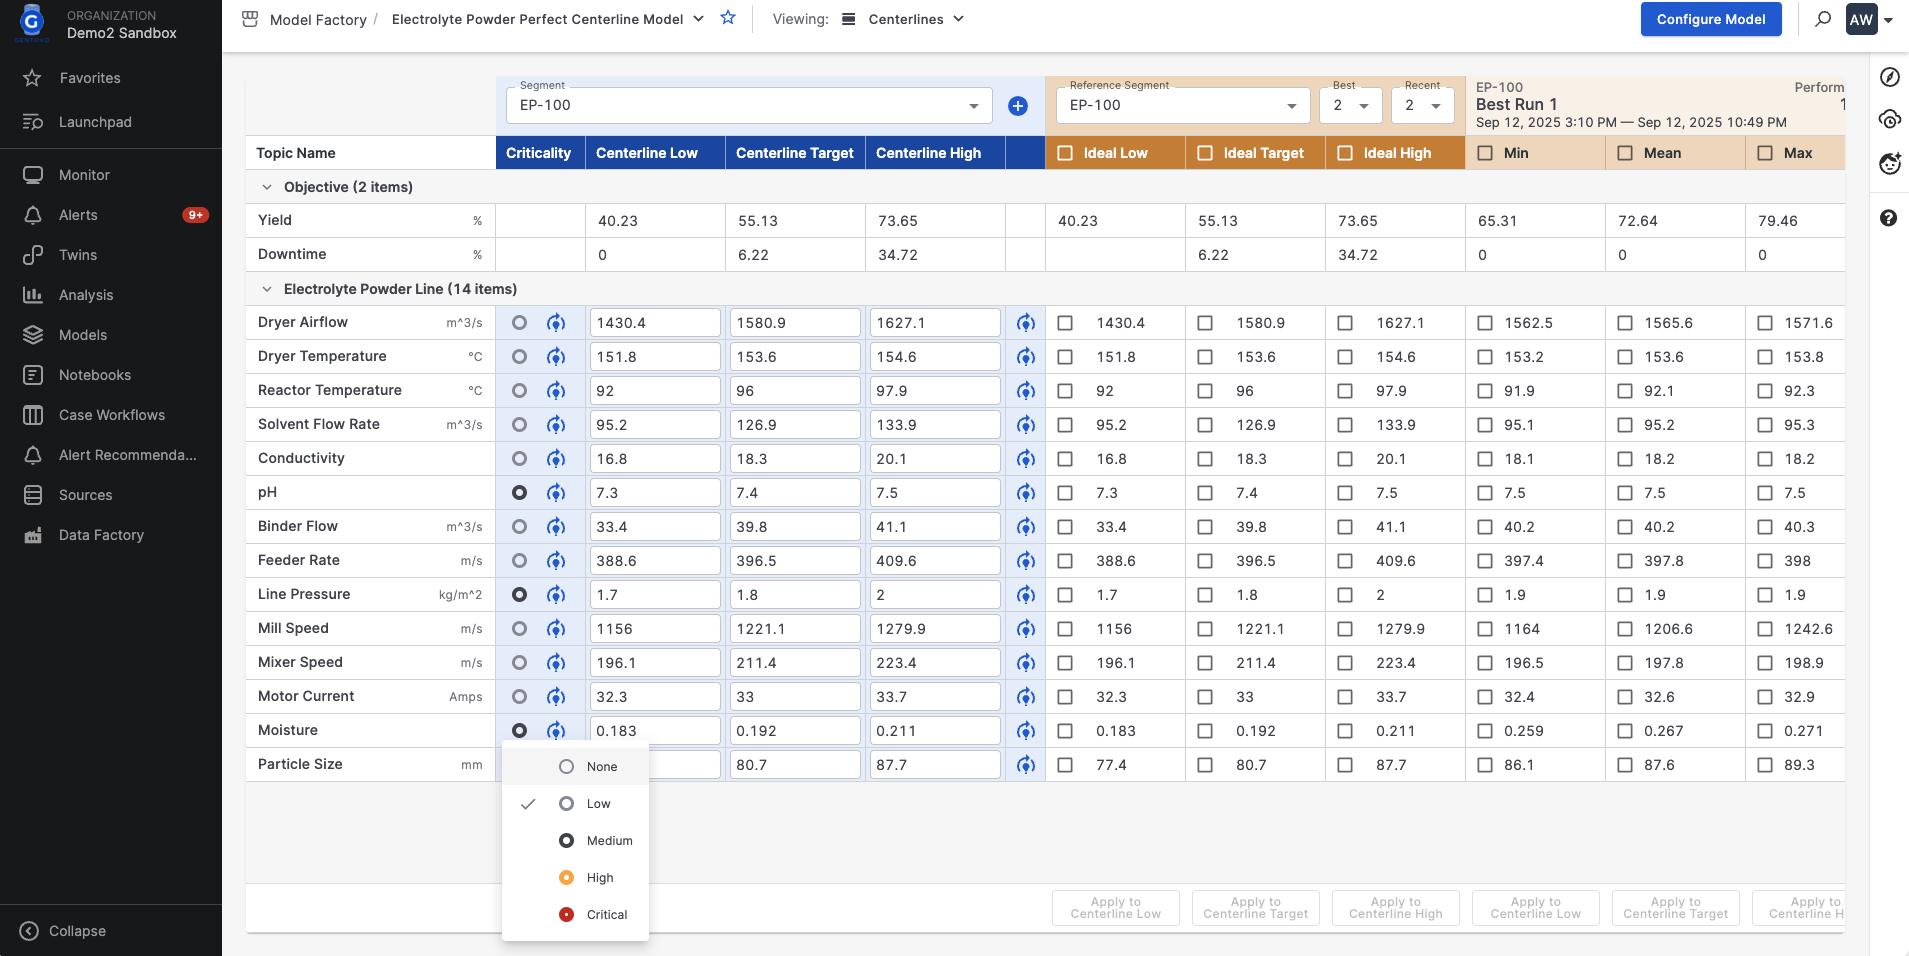
Task: Click the favorite star icon beside model name
Action: coord(728,18)
